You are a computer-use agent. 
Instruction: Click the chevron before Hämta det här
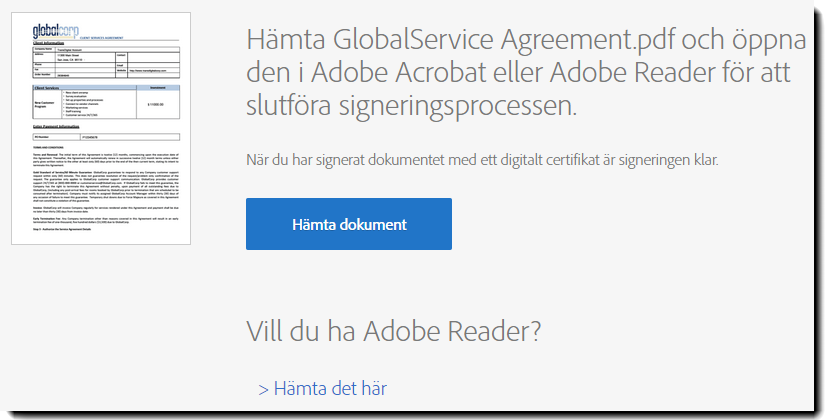tap(263, 388)
